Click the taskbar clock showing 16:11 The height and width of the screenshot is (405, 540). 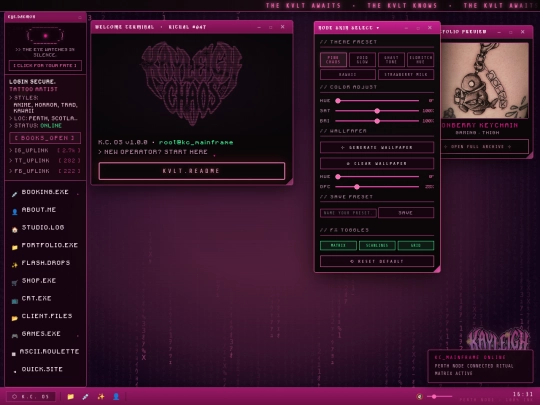[x=523, y=394]
